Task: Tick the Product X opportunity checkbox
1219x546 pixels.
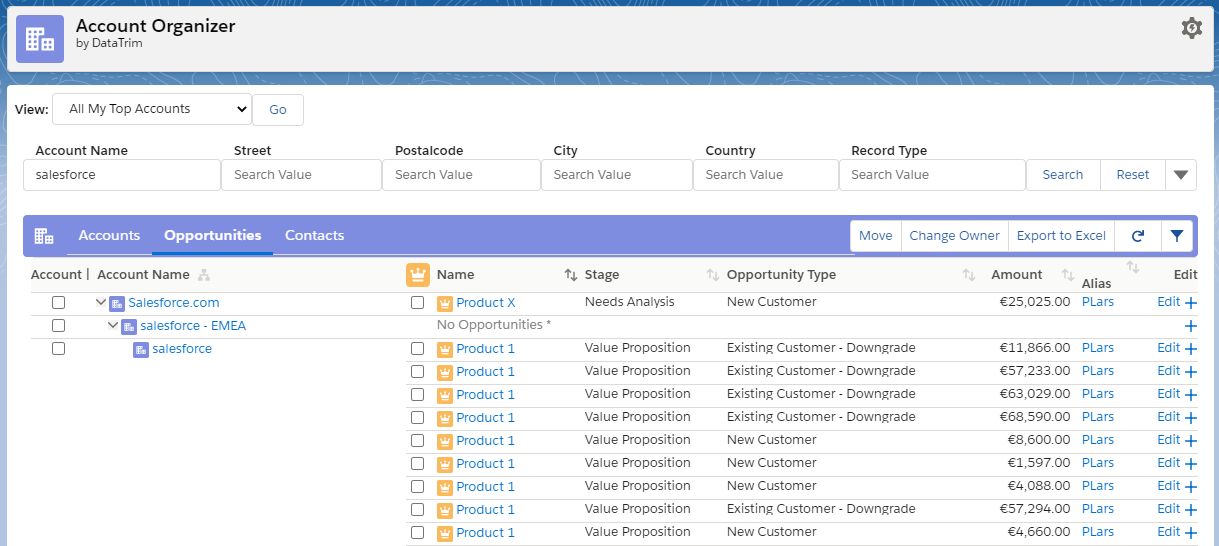Action: pyautogui.click(x=418, y=302)
